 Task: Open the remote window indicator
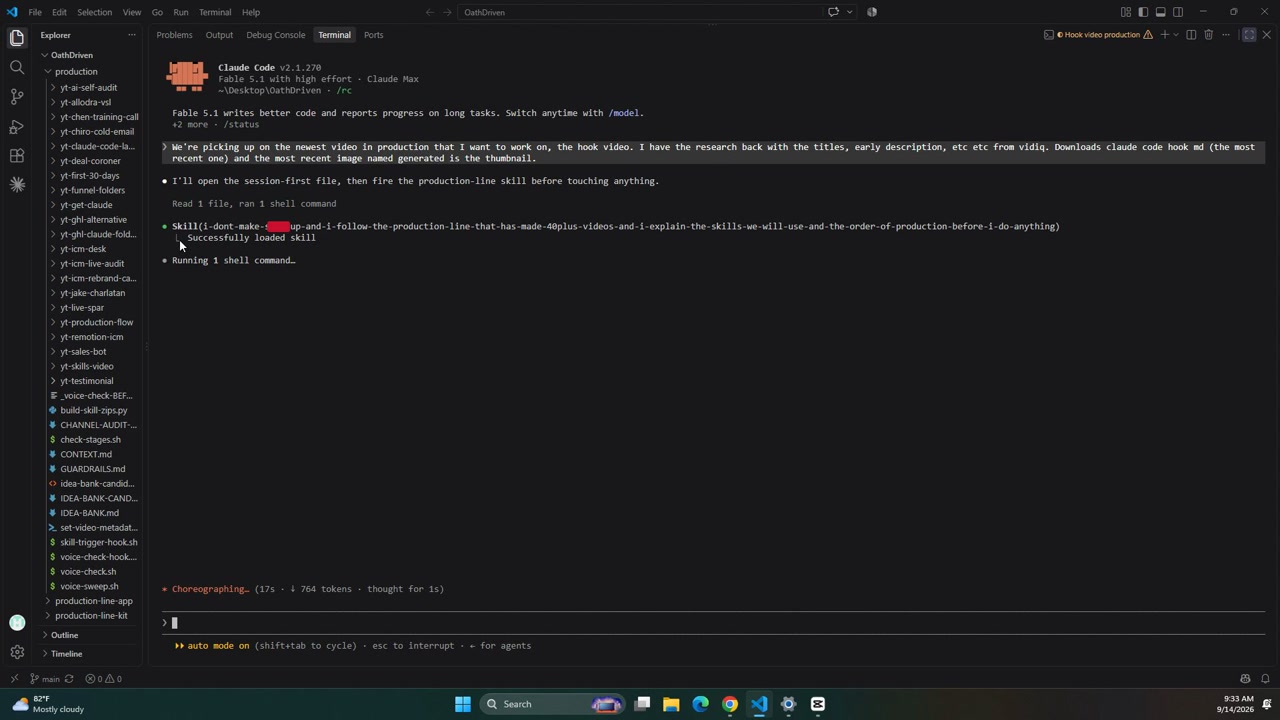(14, 679)
